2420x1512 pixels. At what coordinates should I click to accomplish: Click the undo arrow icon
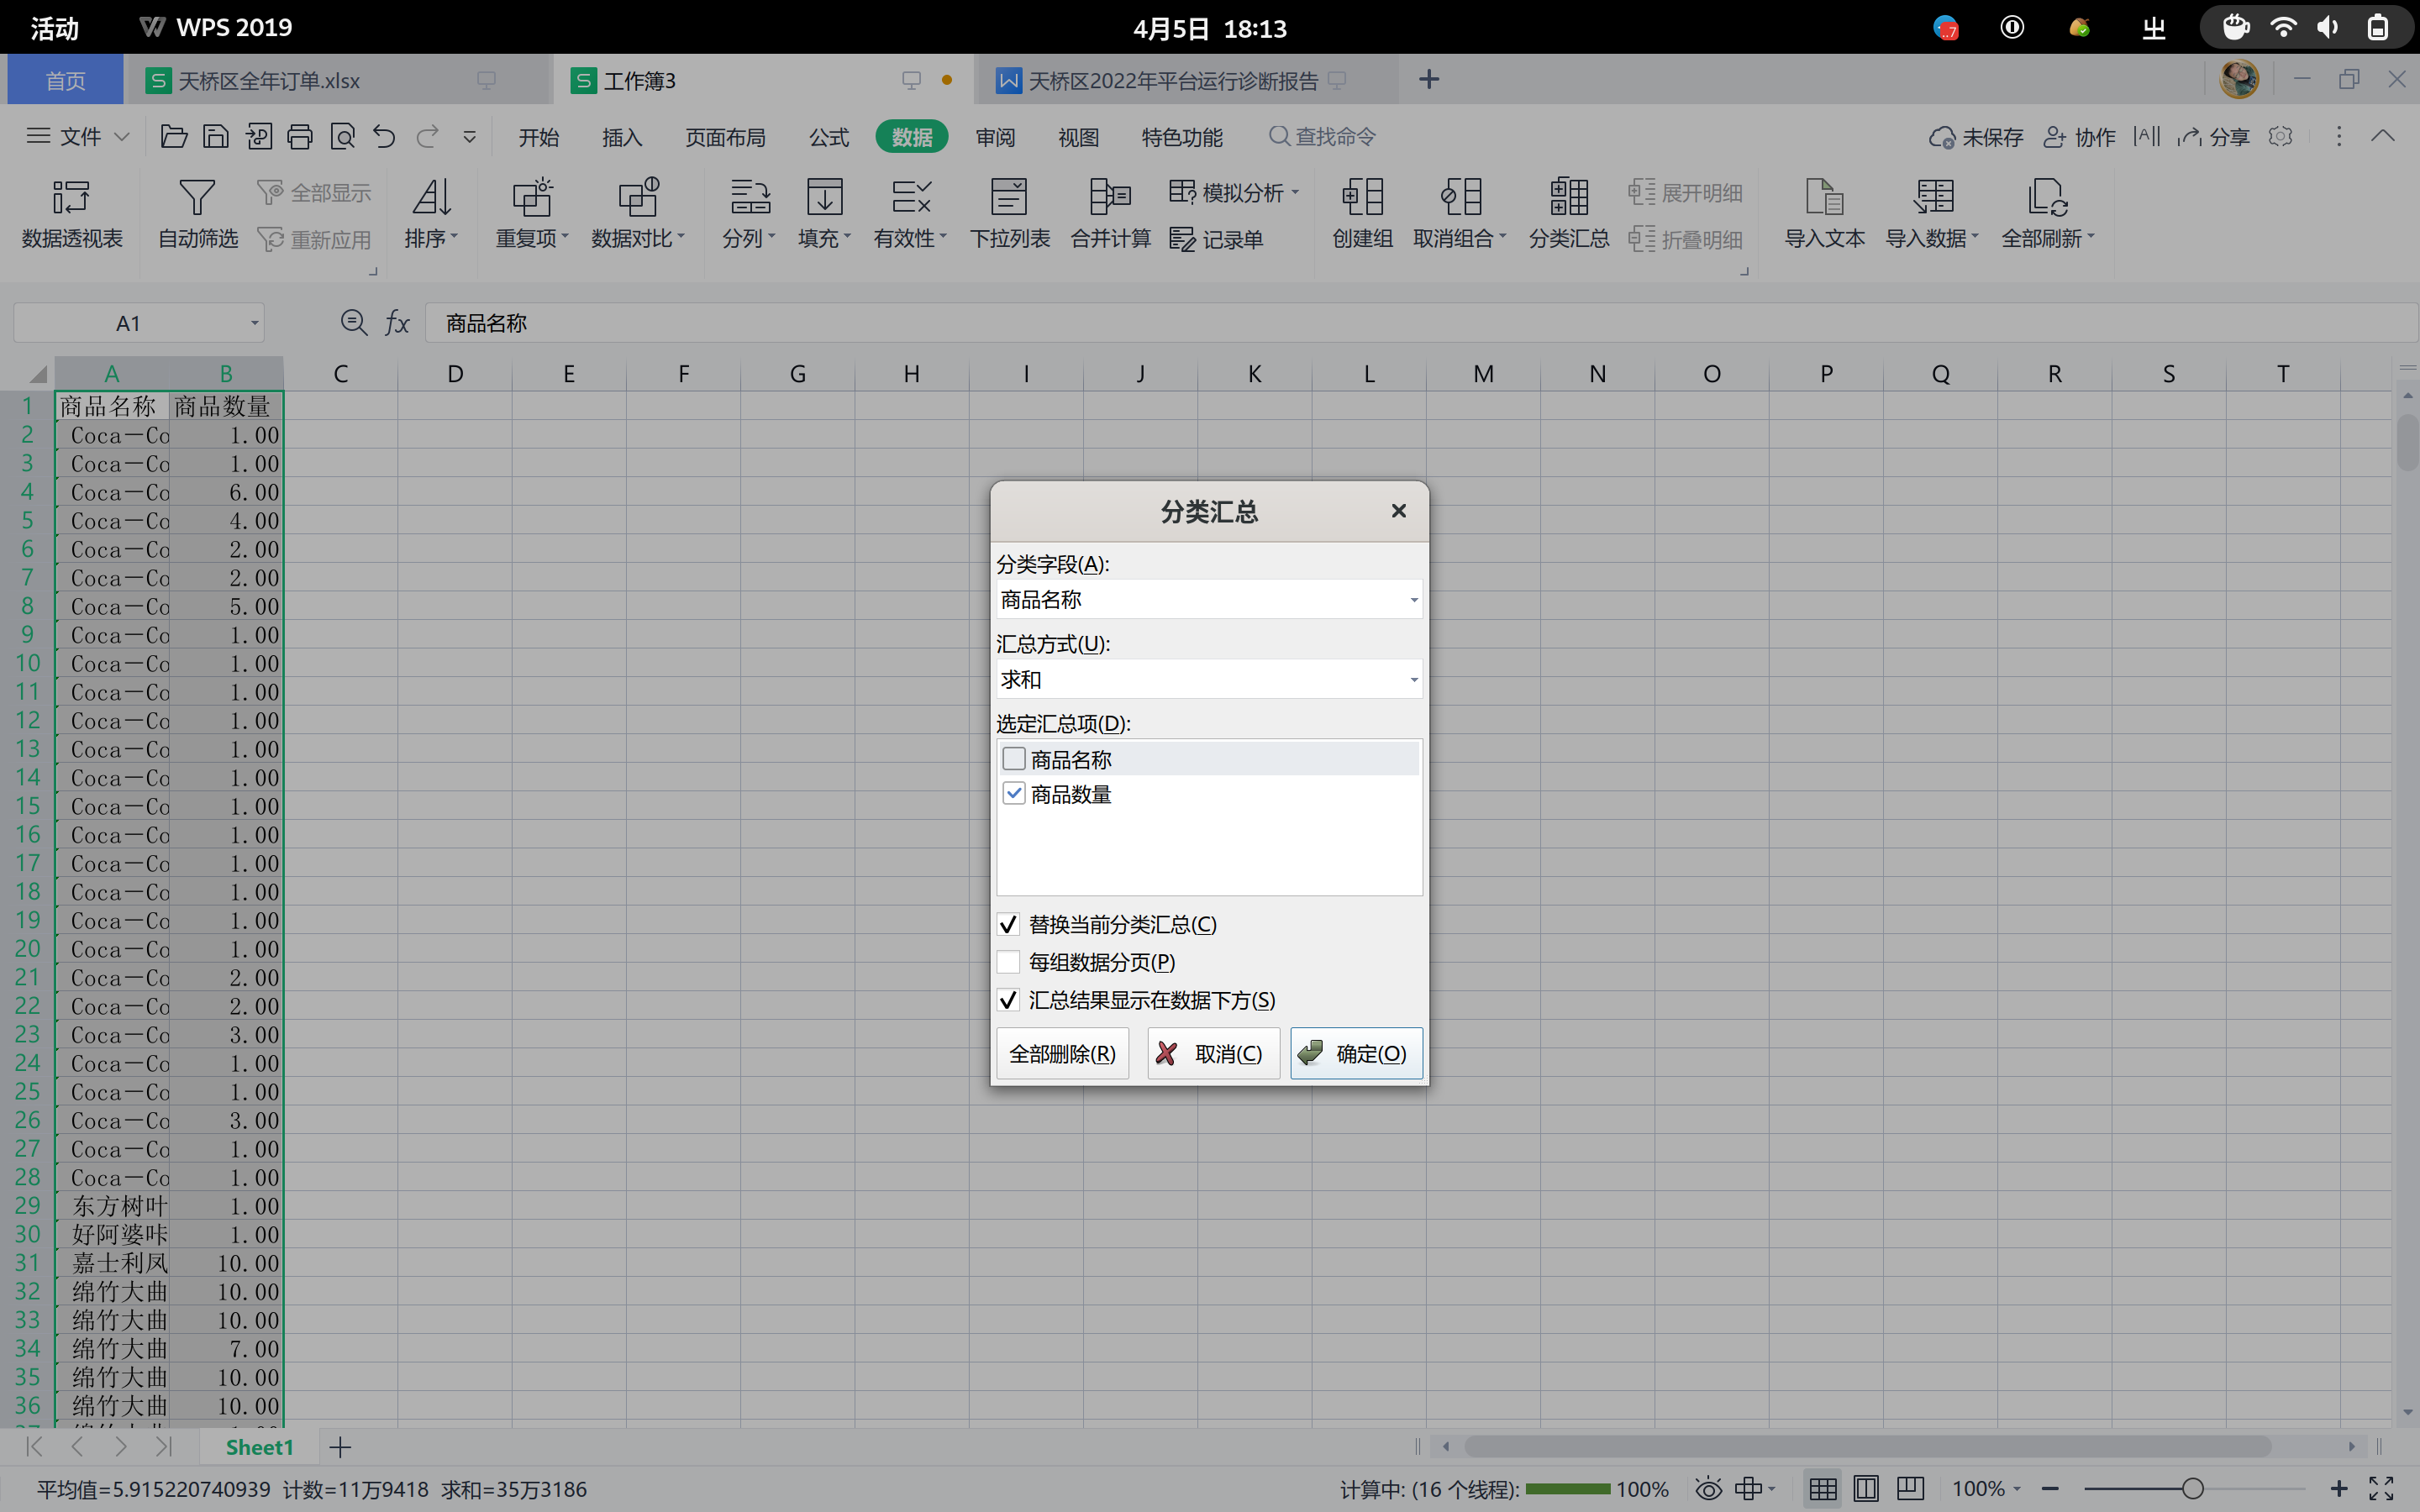pyautogui.click(x=384, y=136)
